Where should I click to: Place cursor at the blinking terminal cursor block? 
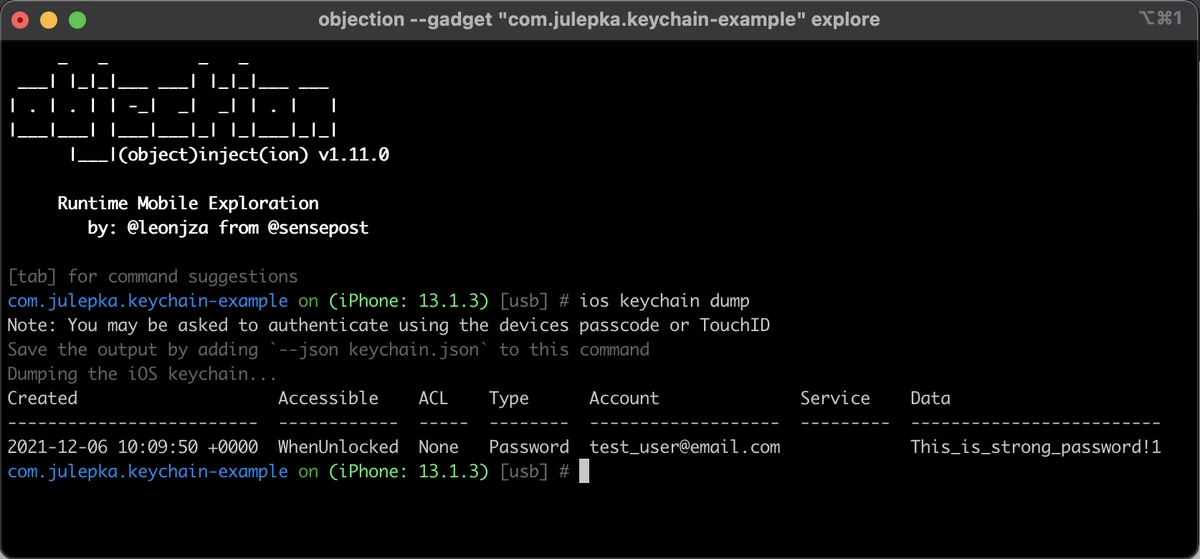point(584,471)
